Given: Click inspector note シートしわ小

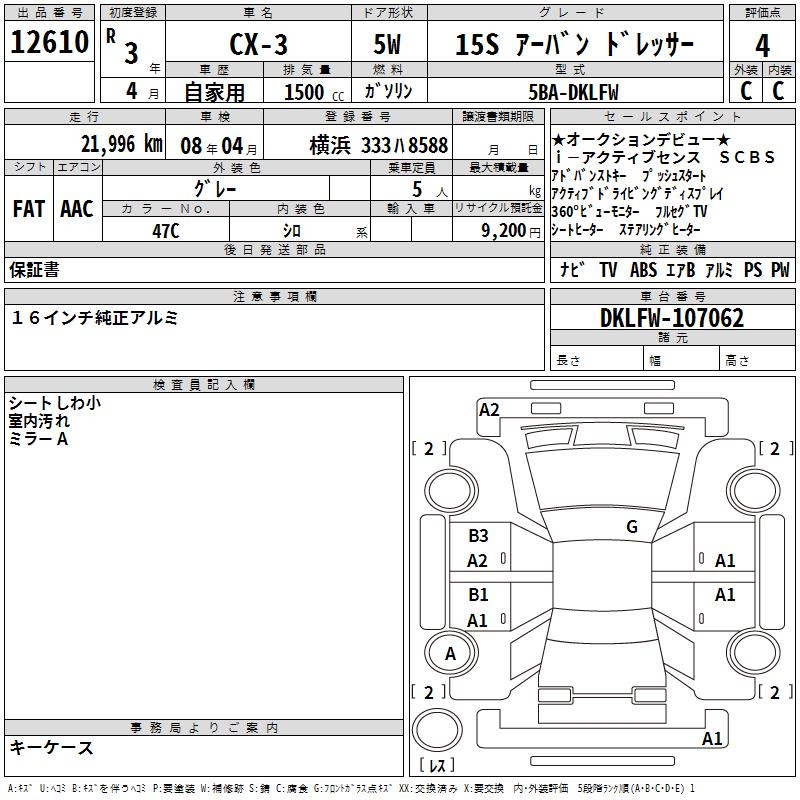Looking at the screenshot, I should click(x=55, y=403).
